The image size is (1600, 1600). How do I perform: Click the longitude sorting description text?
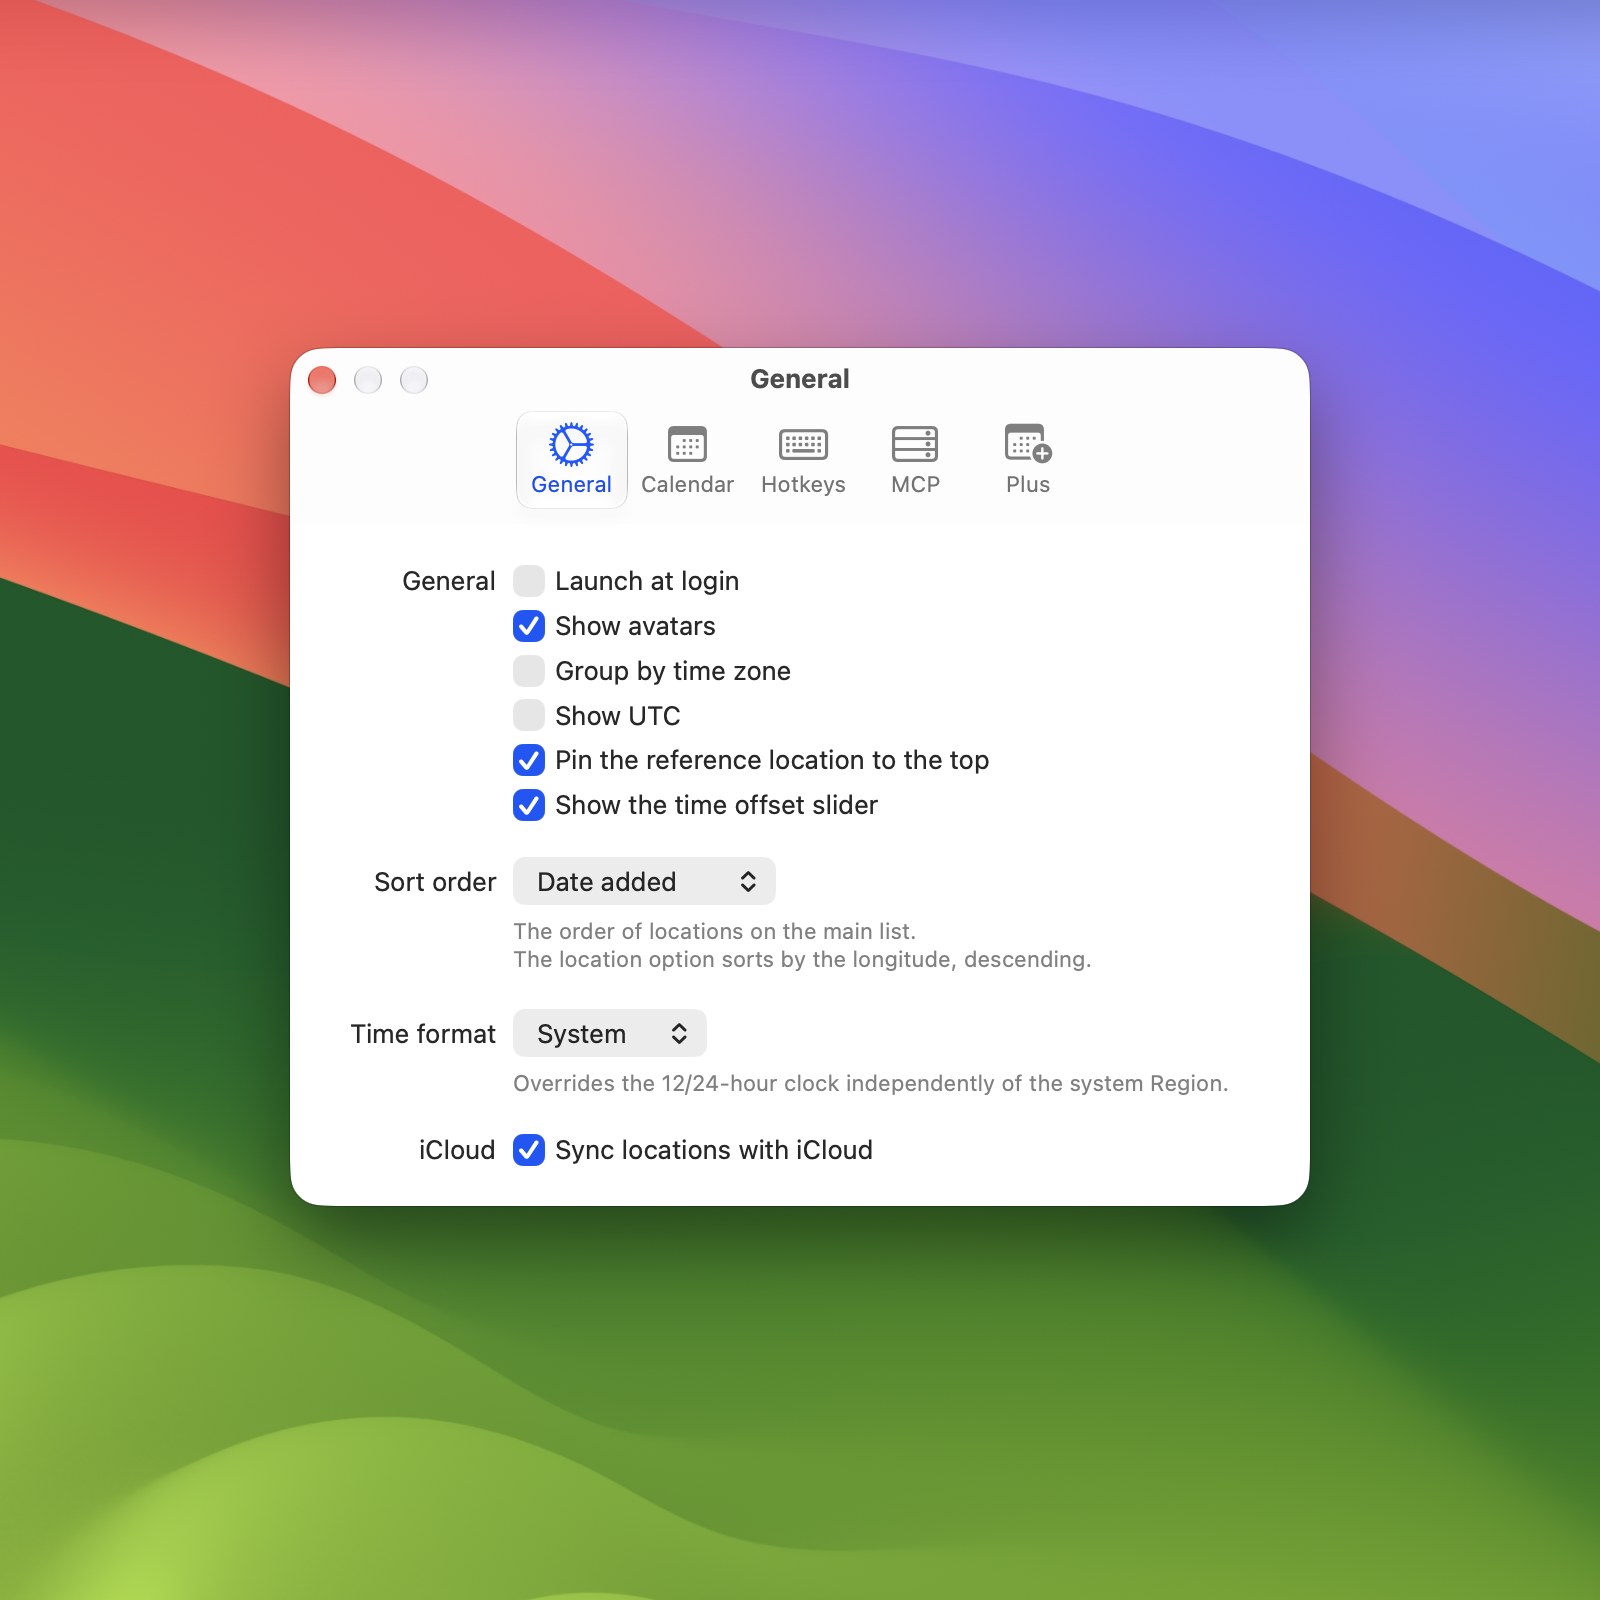pos(802,959)
